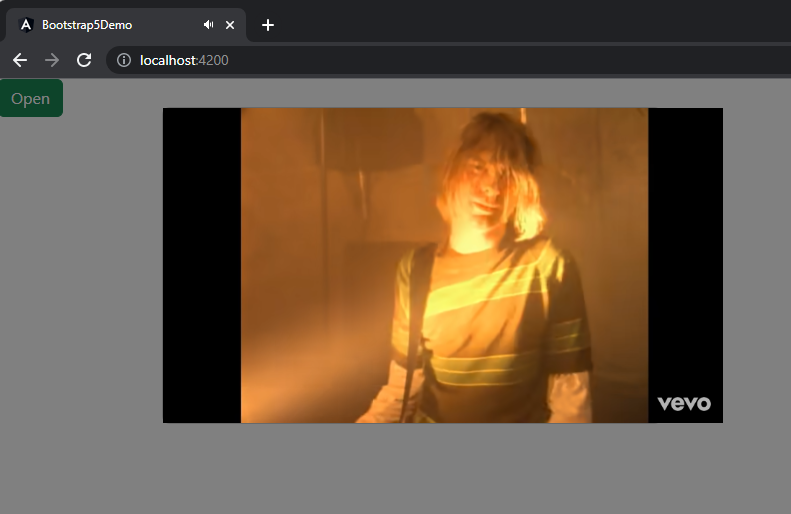This screenshot has height=514, width=791.
Task: Go back to the previous page
Action: click(x=20, y=60)
